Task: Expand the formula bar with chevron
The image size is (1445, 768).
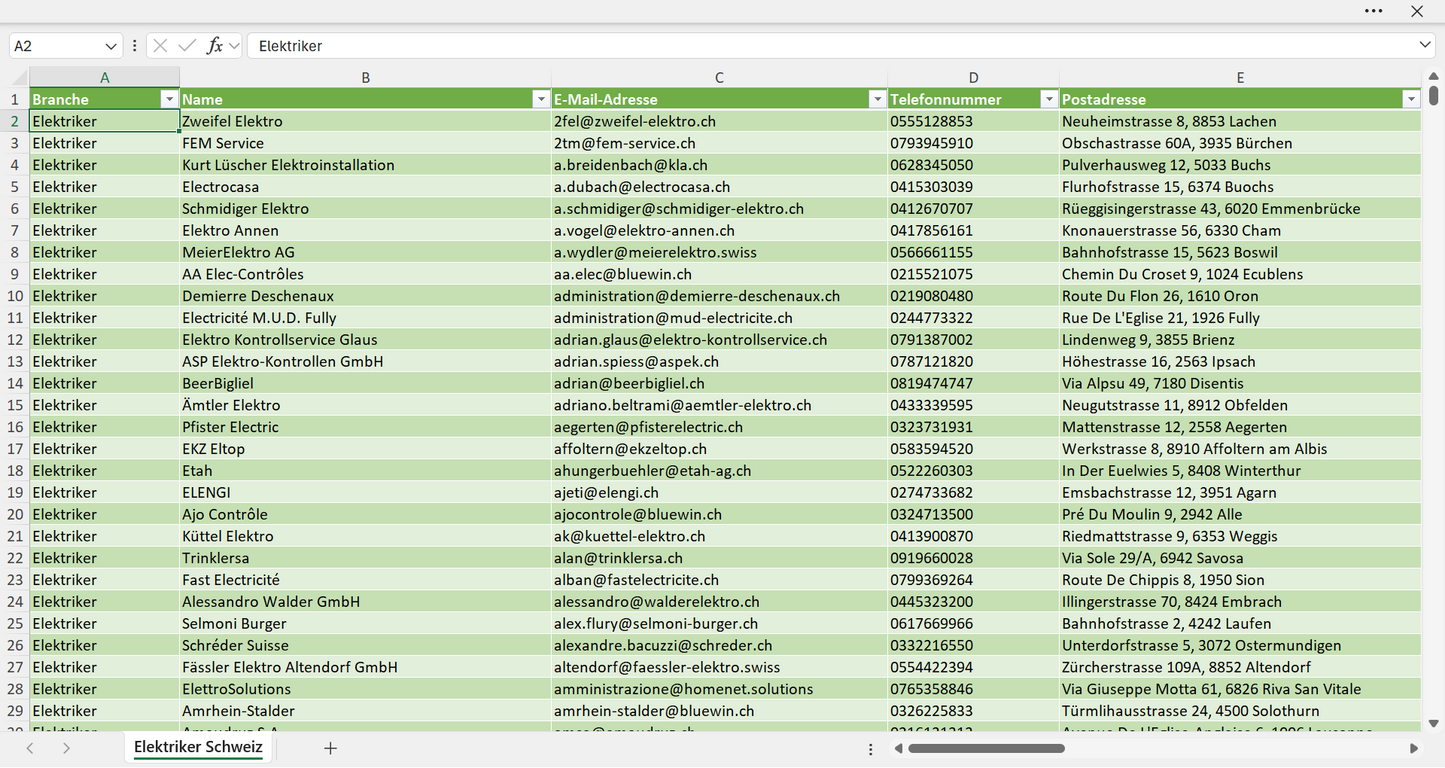Action: coord(1425,46)
